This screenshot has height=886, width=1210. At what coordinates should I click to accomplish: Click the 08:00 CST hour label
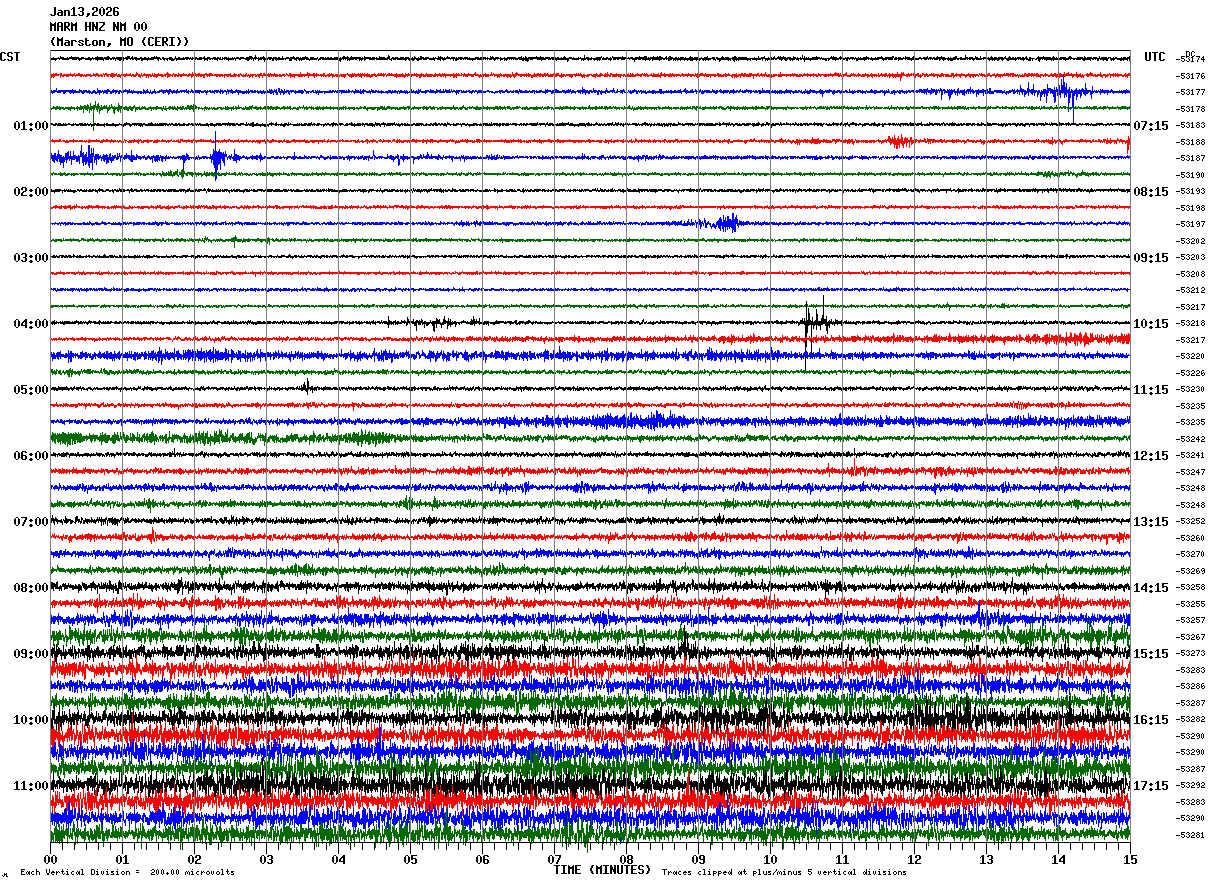[x=31, y=588]
